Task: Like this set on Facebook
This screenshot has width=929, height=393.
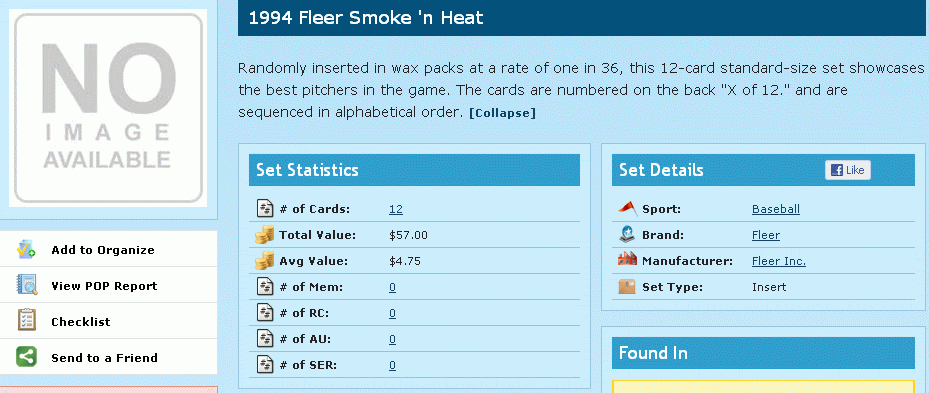Action: 848,170
